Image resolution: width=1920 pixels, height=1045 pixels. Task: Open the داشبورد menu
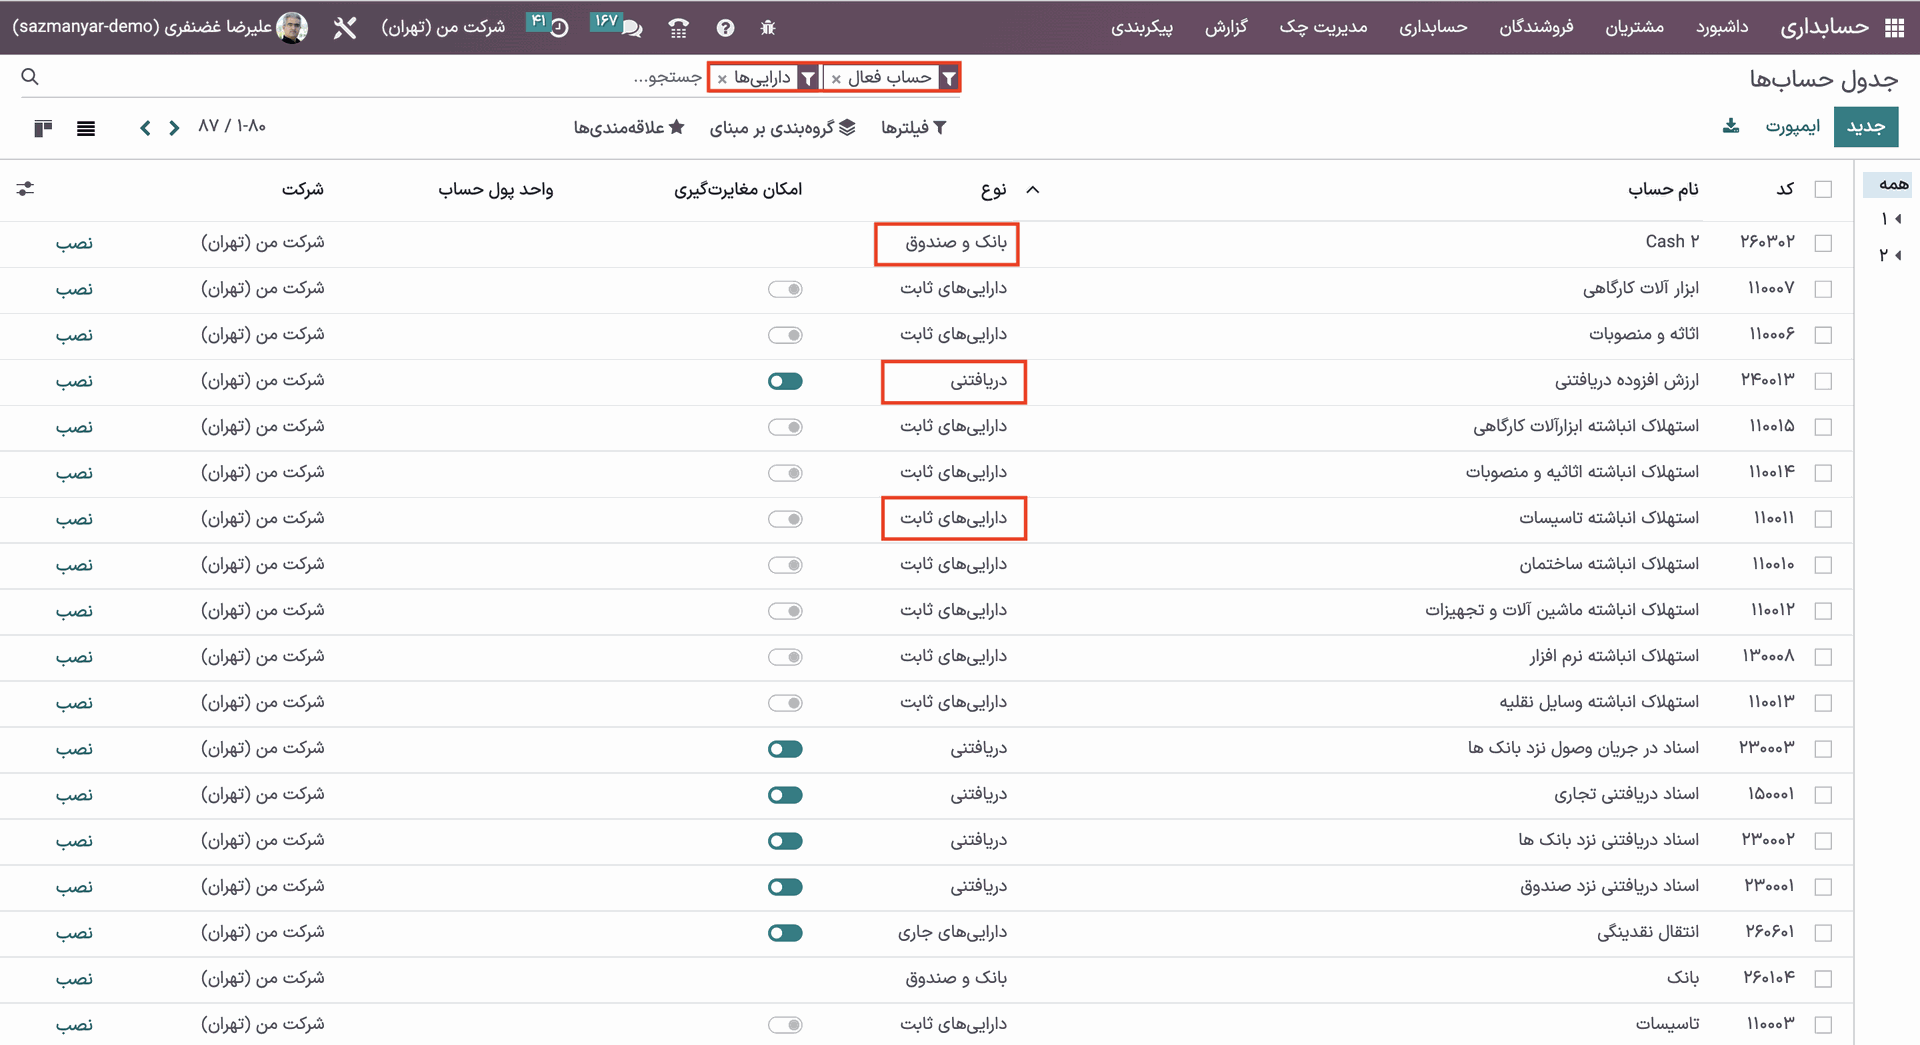[x=1722, y=27]
